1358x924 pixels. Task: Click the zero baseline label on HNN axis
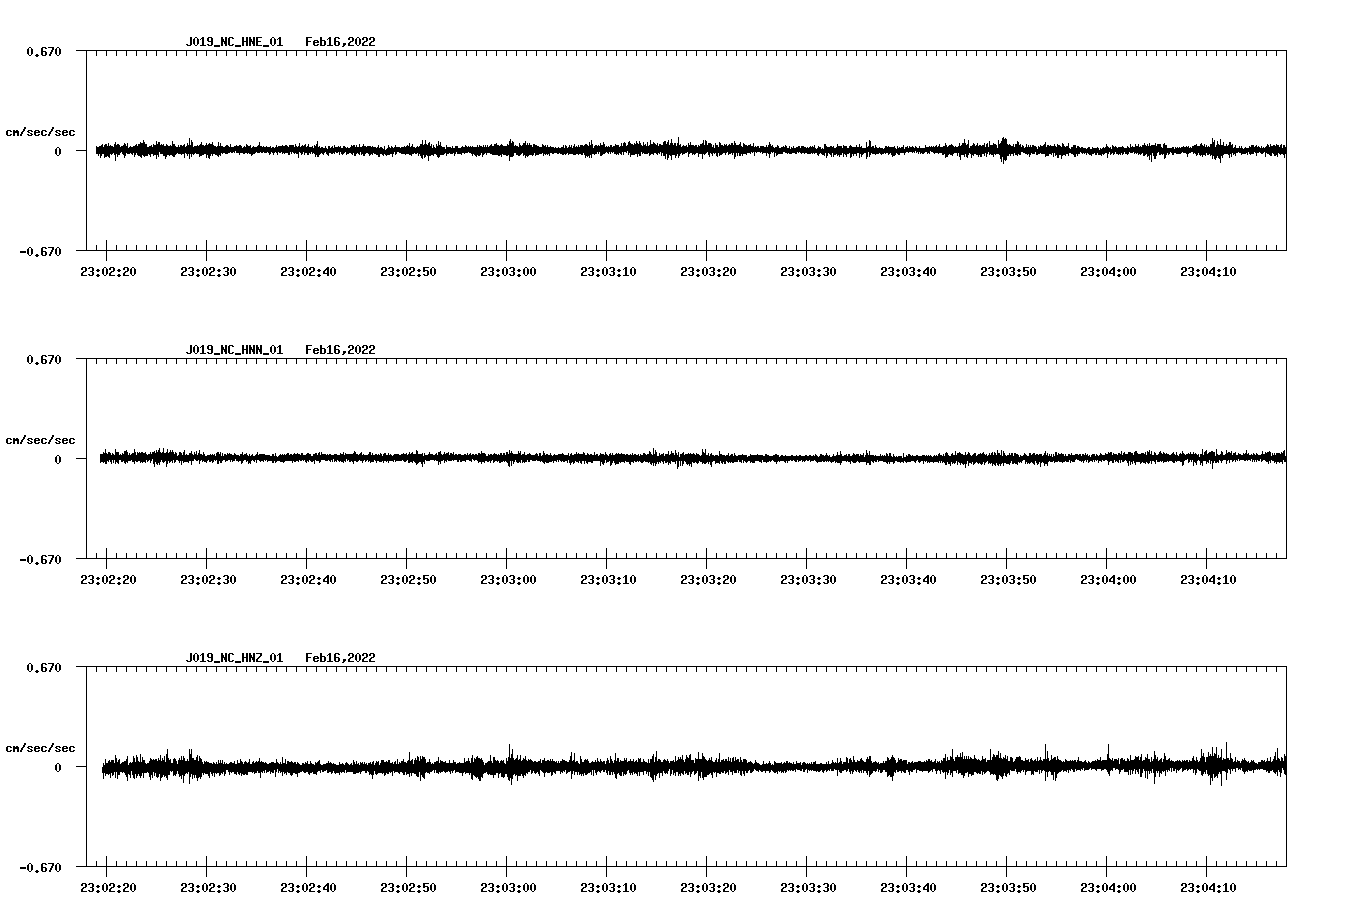58,459
